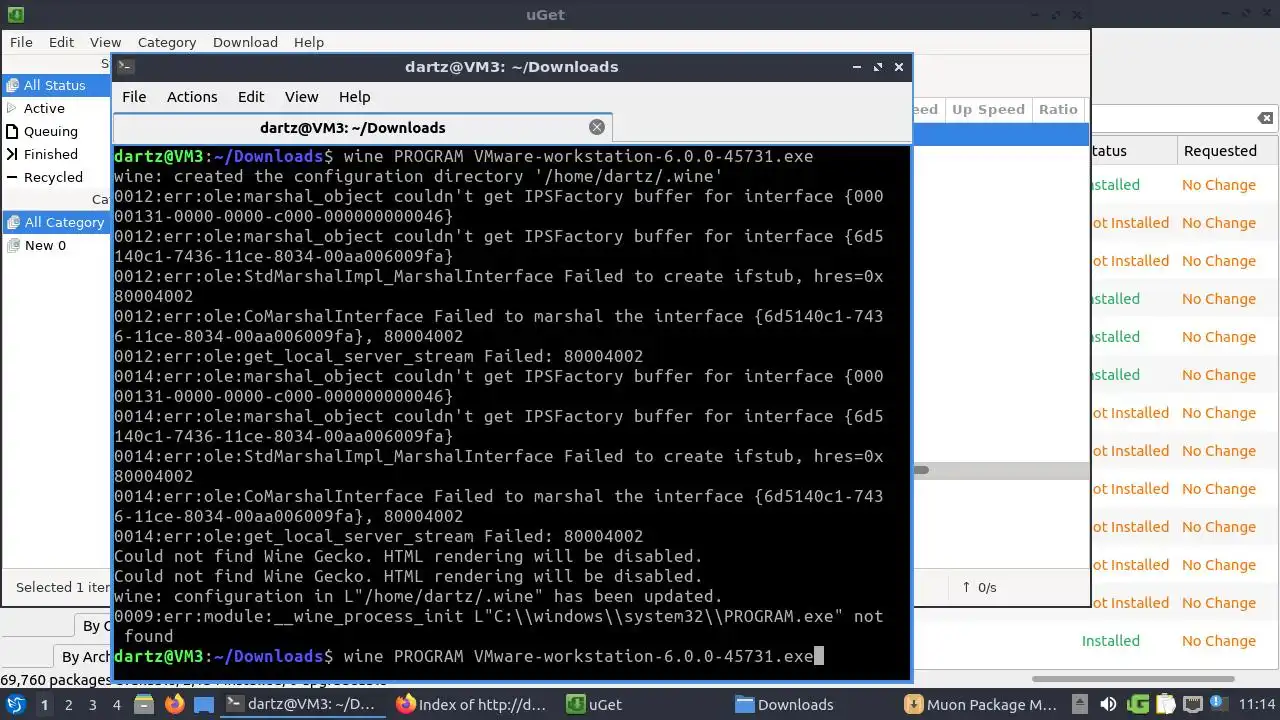Select All Category in uGet sidebar
Screen dimensions: 1280x720
[57, 222]
